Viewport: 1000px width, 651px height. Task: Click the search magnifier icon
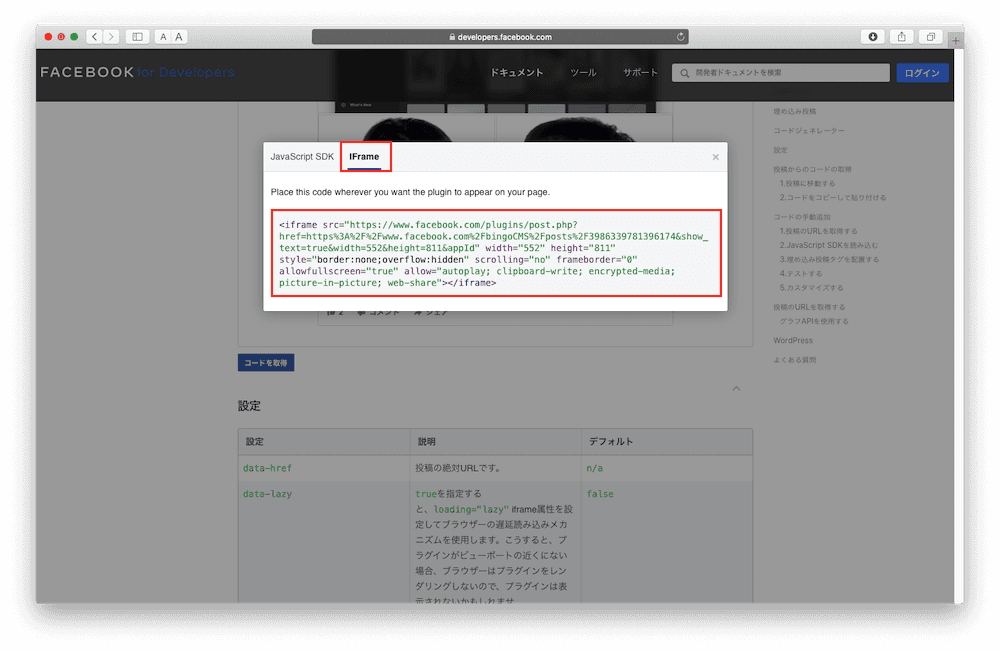(684, 73)
